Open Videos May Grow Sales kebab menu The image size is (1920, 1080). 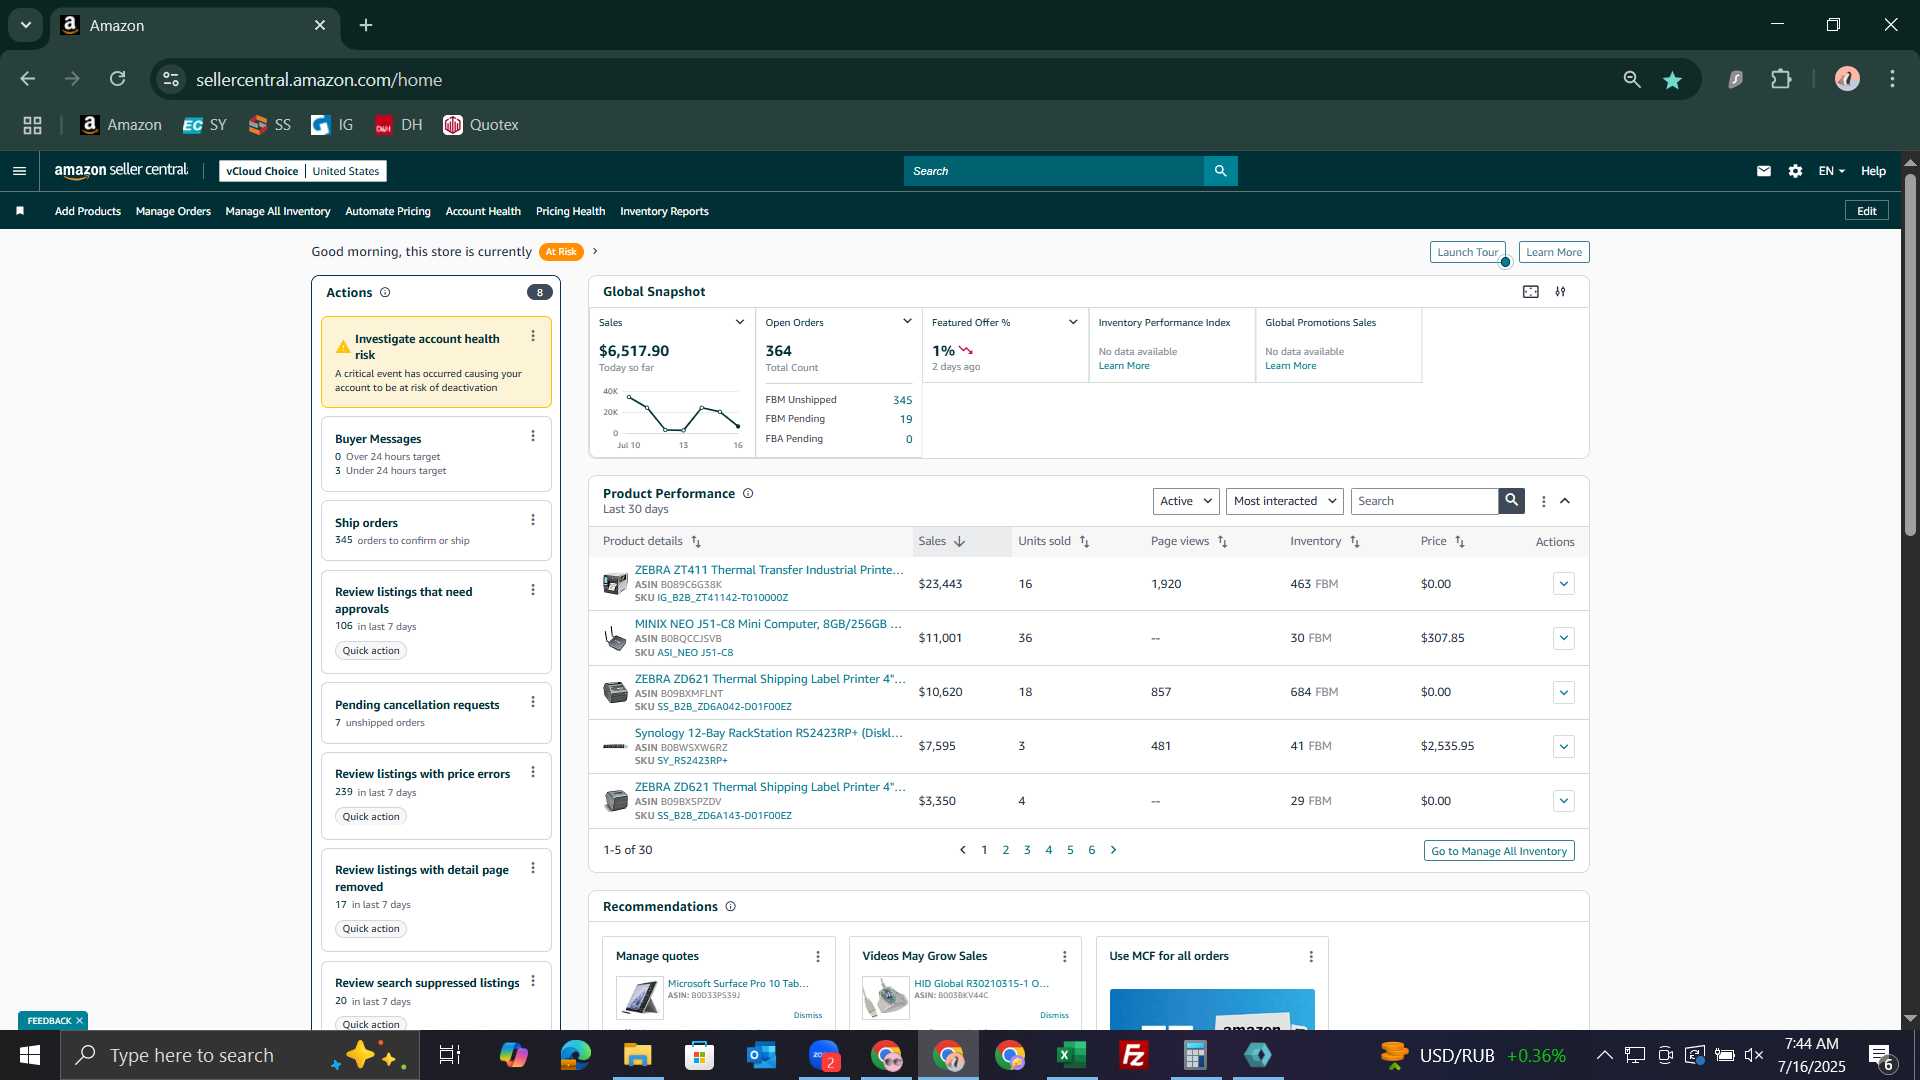pyautogui.click(x=1065, y=957)
